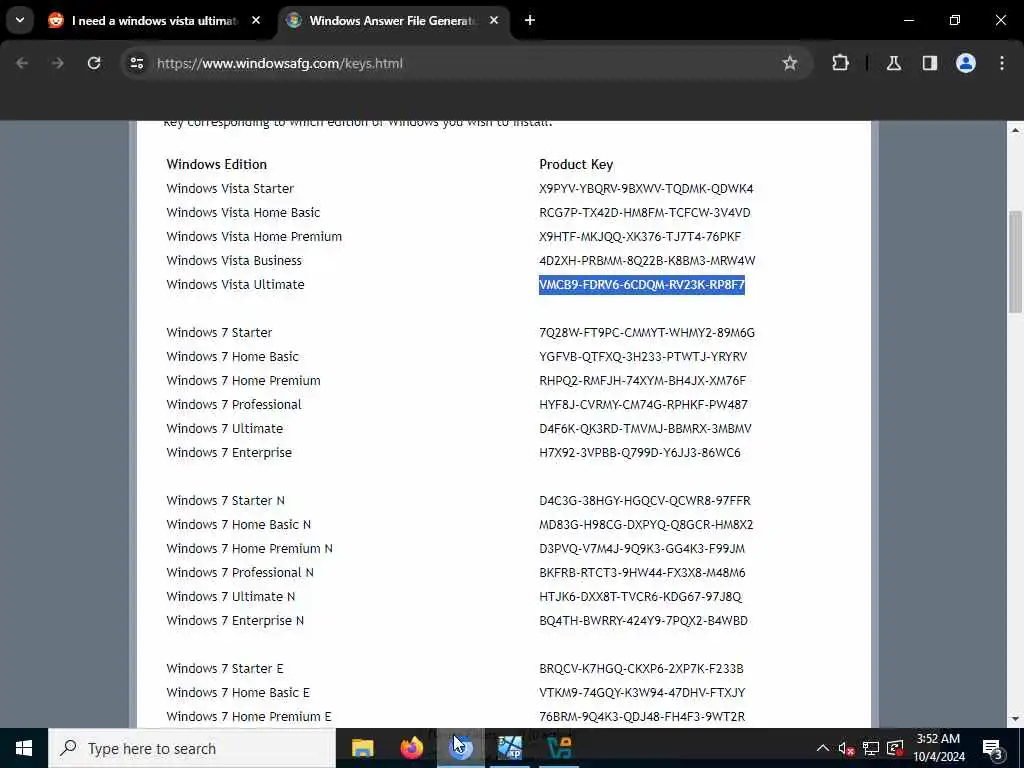This screenshot has width=1024, height=768.
Task: Open the XP-labeled taskbar app icon
Action: tap(510, 748)
